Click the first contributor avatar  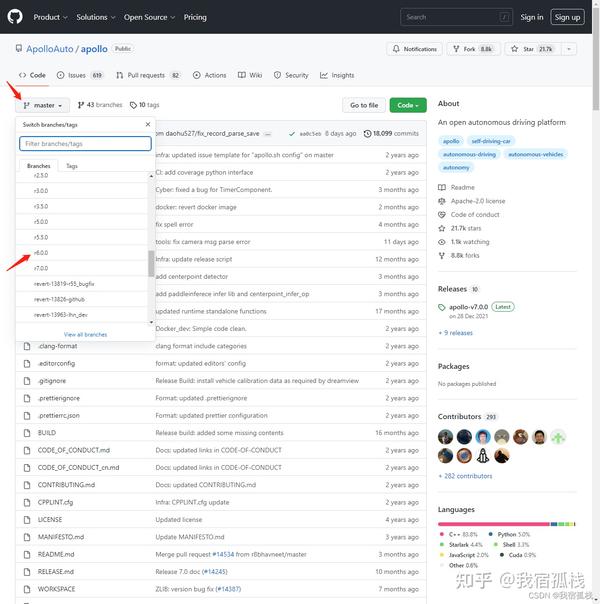(446, 437)
